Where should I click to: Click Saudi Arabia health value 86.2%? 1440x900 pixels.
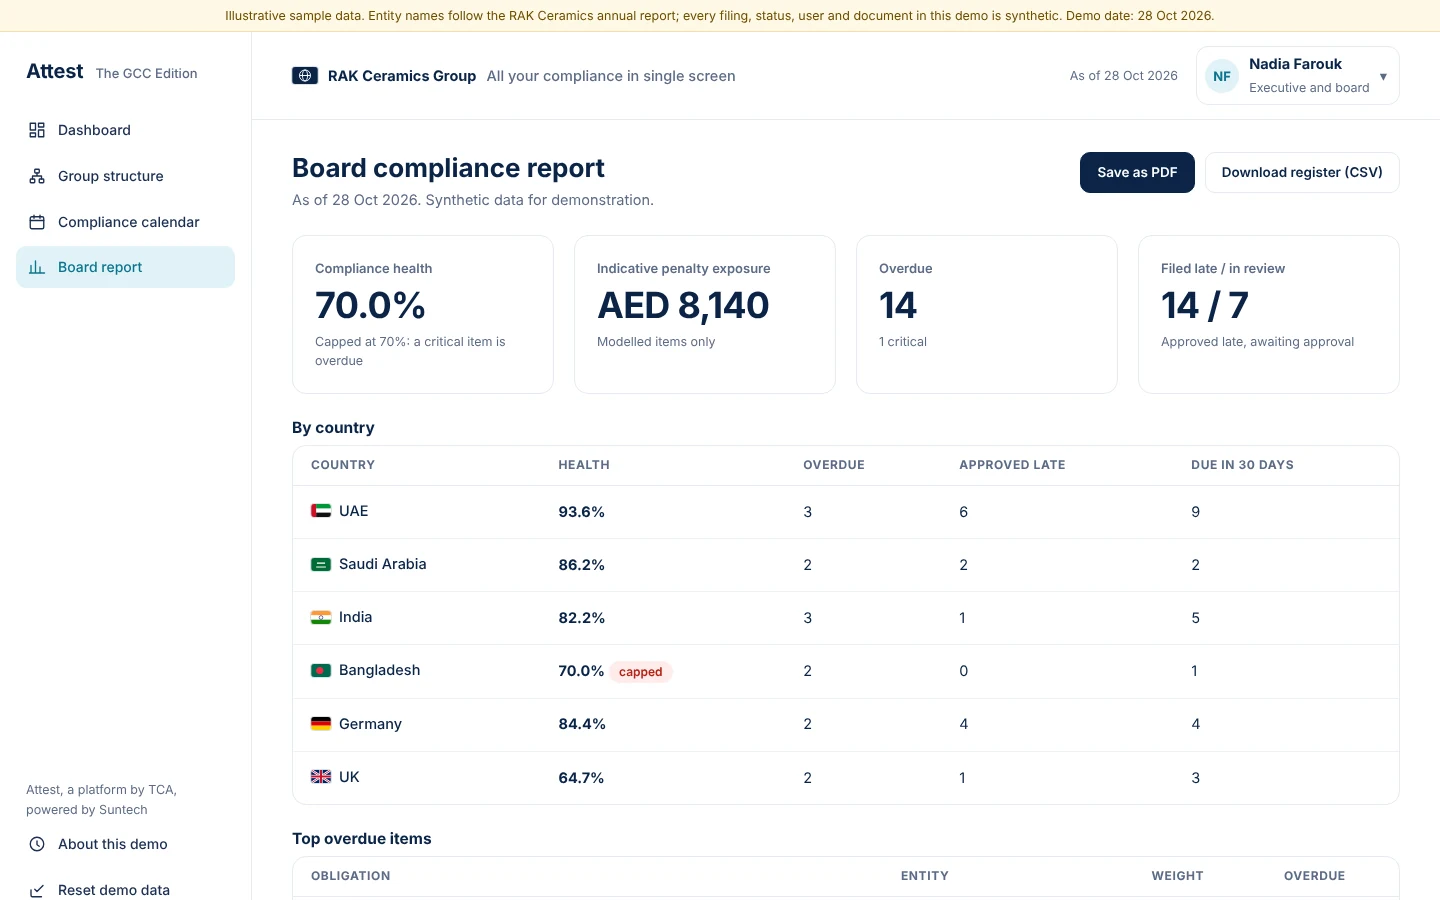pos(581,565)
